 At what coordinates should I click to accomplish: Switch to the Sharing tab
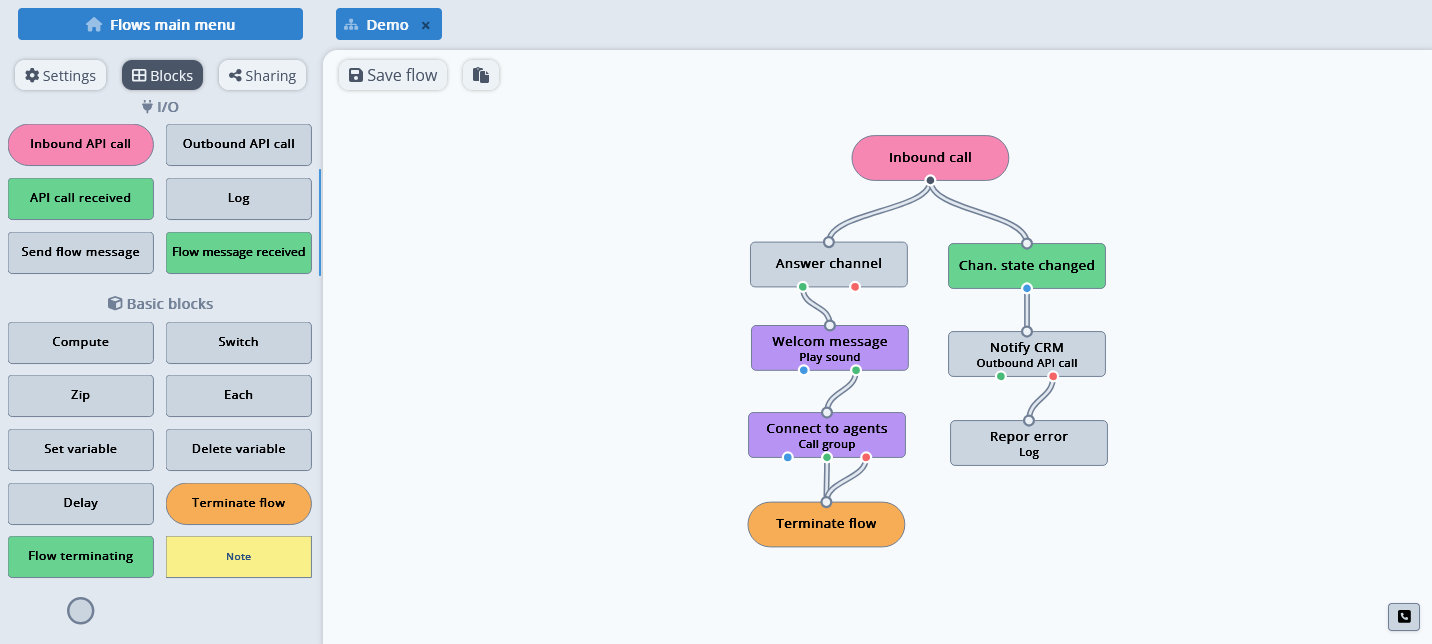click(x=262, y=76)
